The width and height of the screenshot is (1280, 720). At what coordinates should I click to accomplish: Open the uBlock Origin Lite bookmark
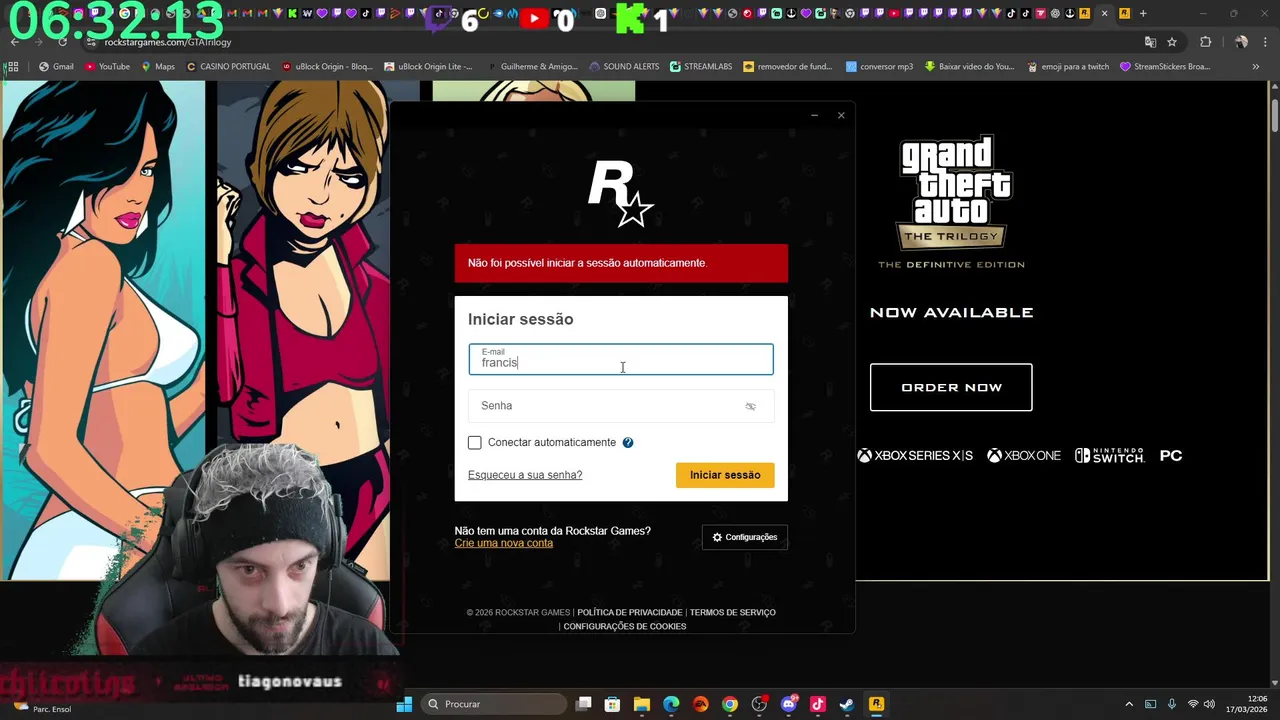(428, 67)
